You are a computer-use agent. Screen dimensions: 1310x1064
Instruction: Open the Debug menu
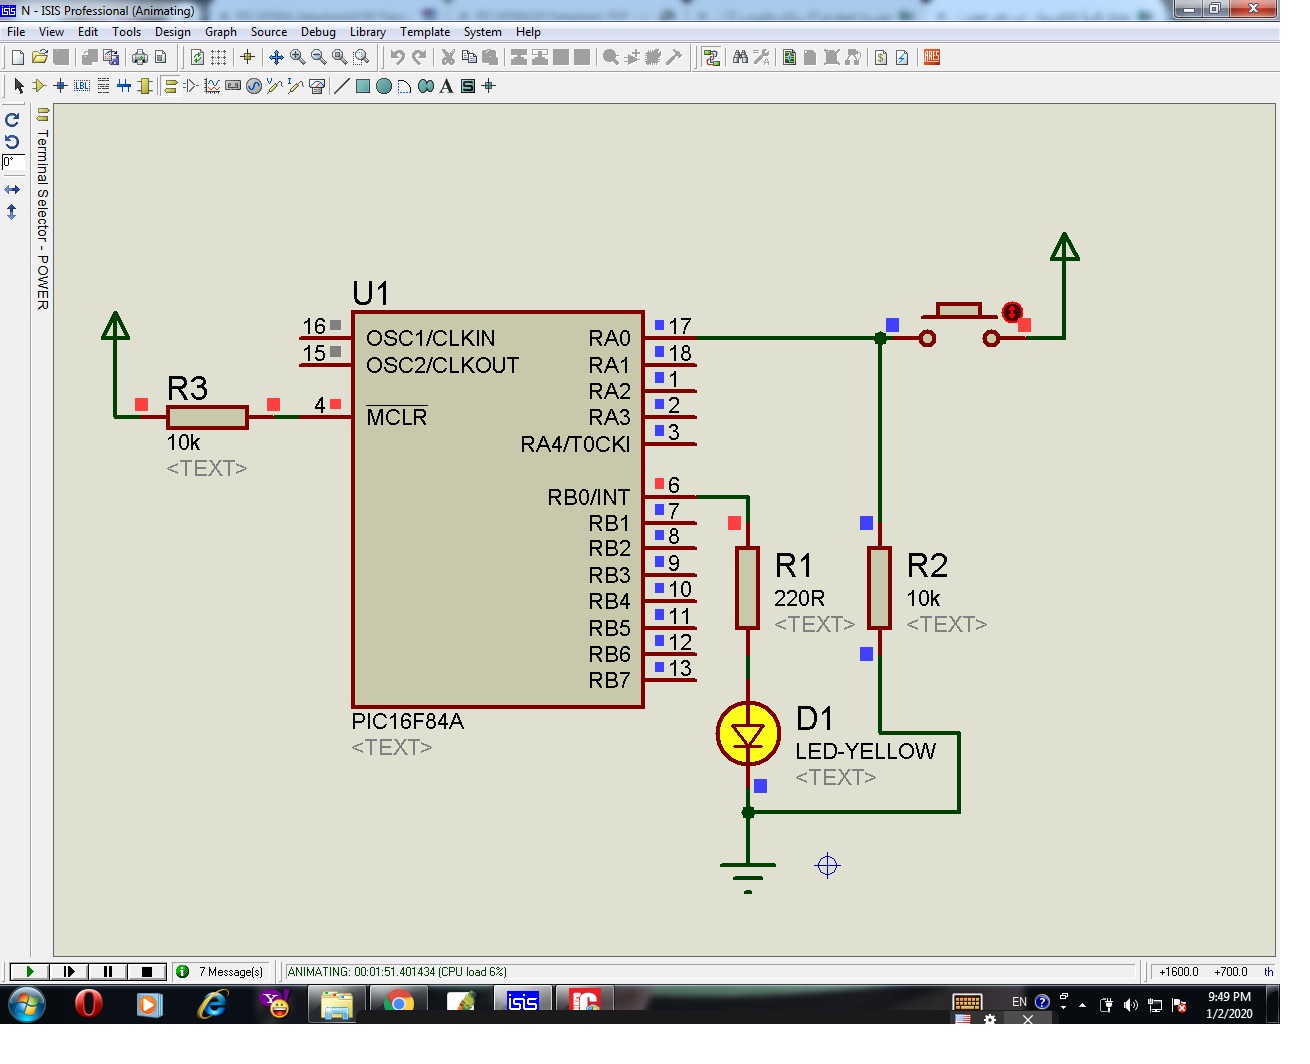tap(318, 32)
